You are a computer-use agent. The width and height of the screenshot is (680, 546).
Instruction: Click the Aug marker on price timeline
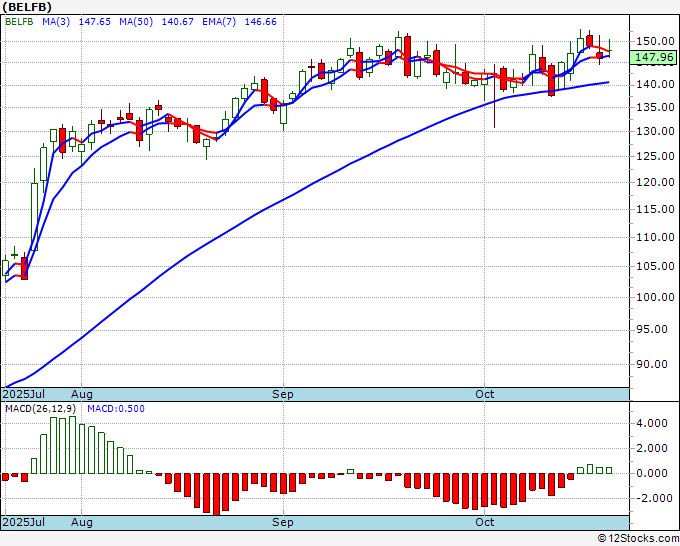coord(82,394)
